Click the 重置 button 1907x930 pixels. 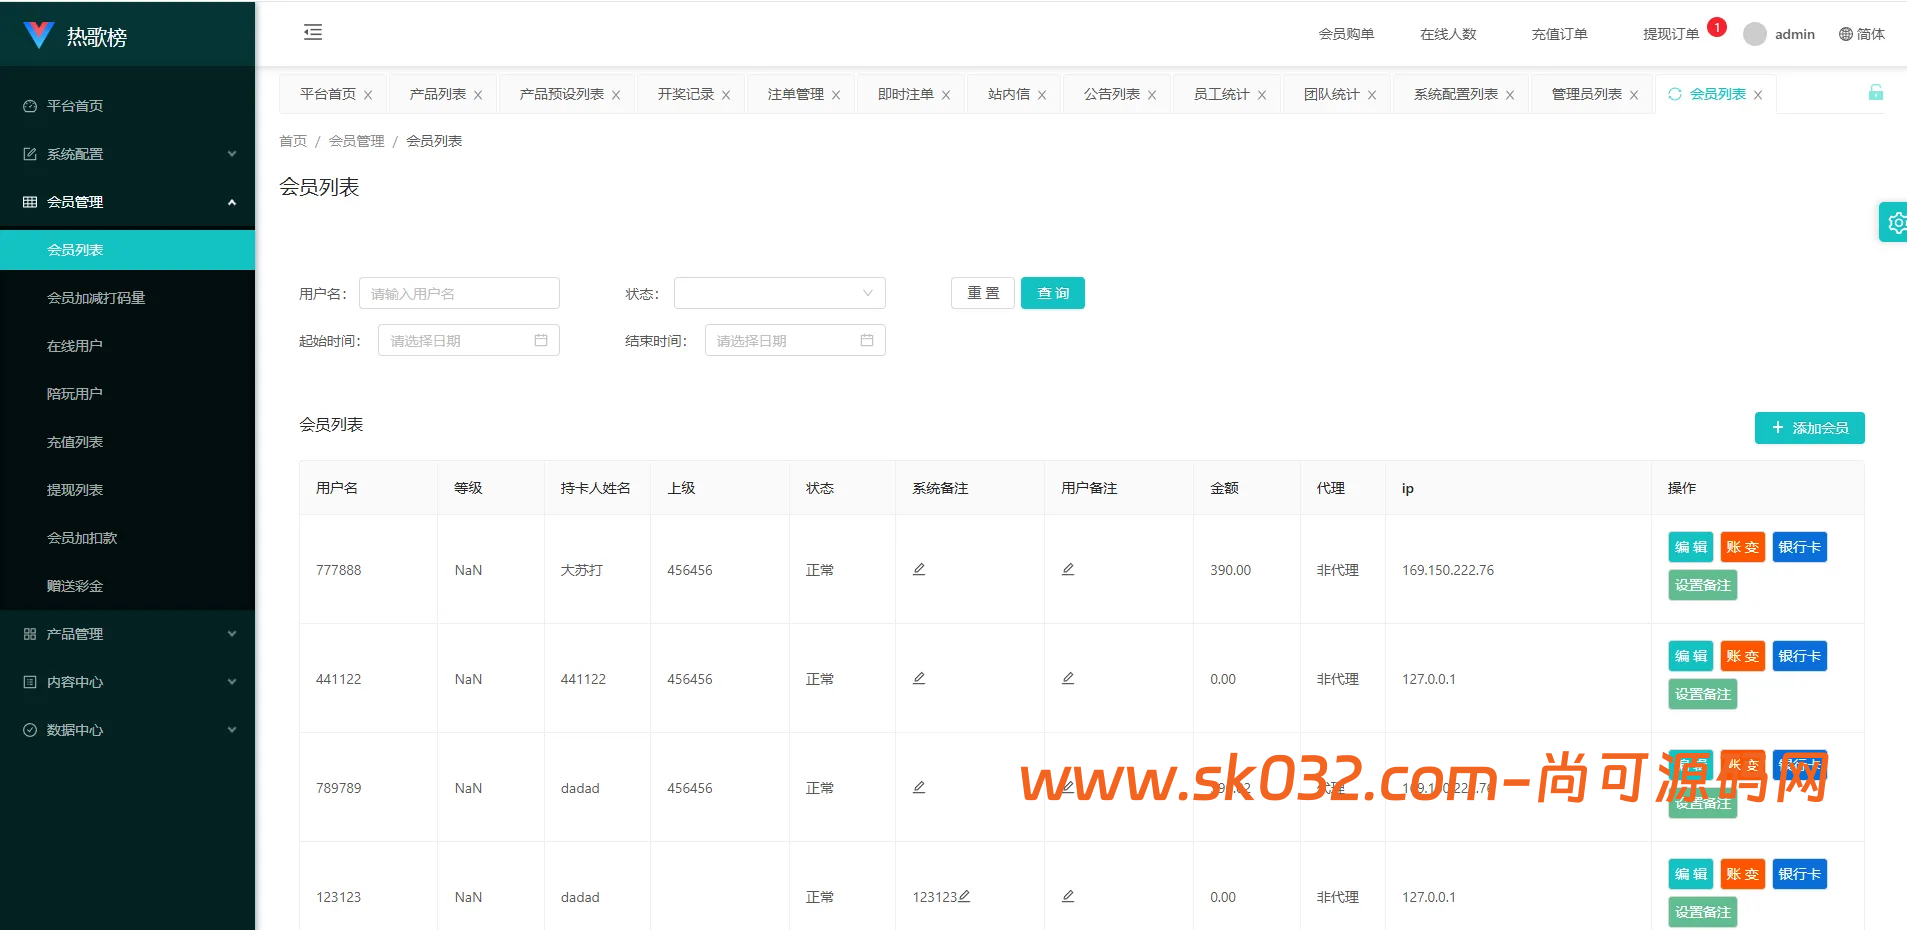coord(983,293)
